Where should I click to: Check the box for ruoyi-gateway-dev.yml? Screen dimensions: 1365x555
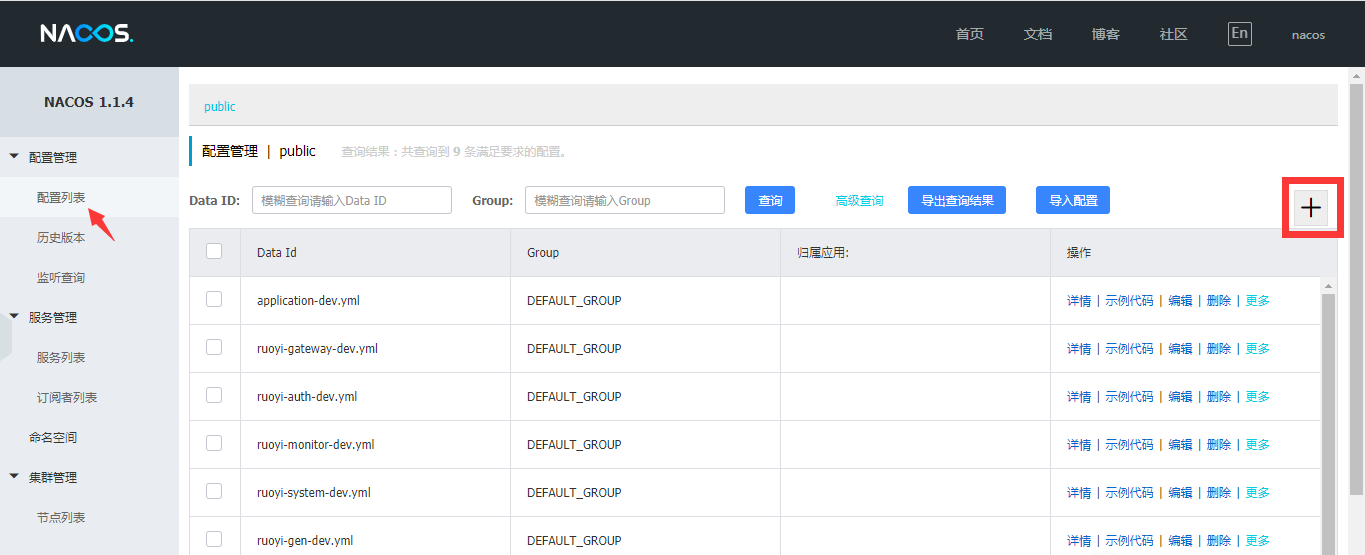[214, 347]
